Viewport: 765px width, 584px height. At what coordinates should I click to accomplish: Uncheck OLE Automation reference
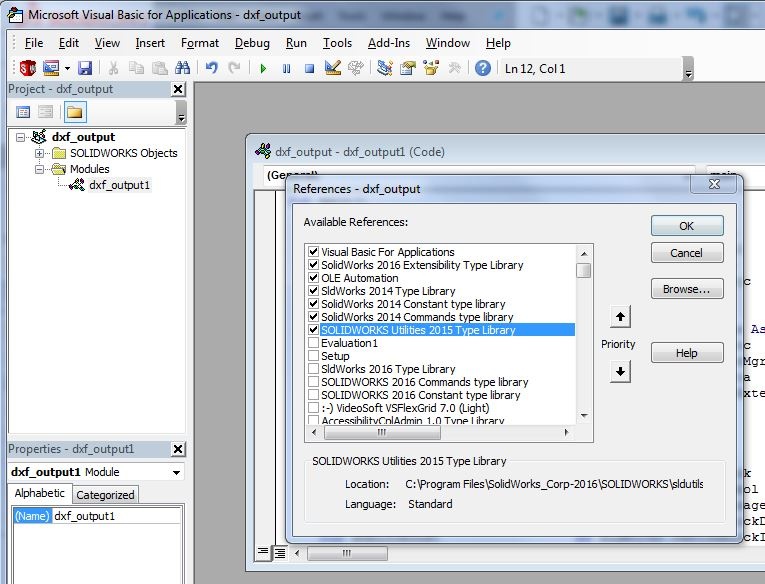(314, 278)
